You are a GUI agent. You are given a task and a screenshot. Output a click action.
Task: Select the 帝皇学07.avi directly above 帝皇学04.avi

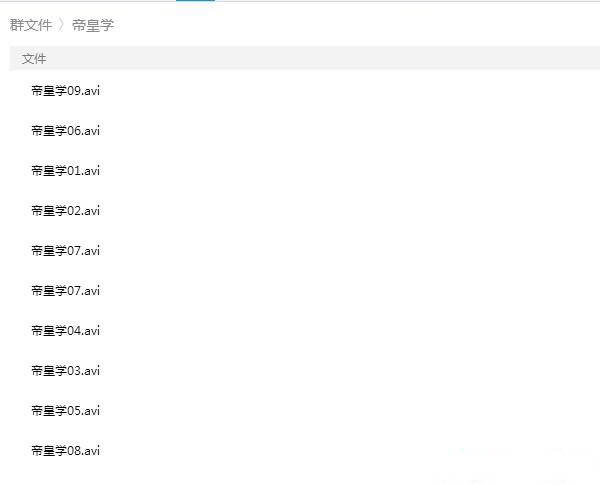(x=65, y=291)
